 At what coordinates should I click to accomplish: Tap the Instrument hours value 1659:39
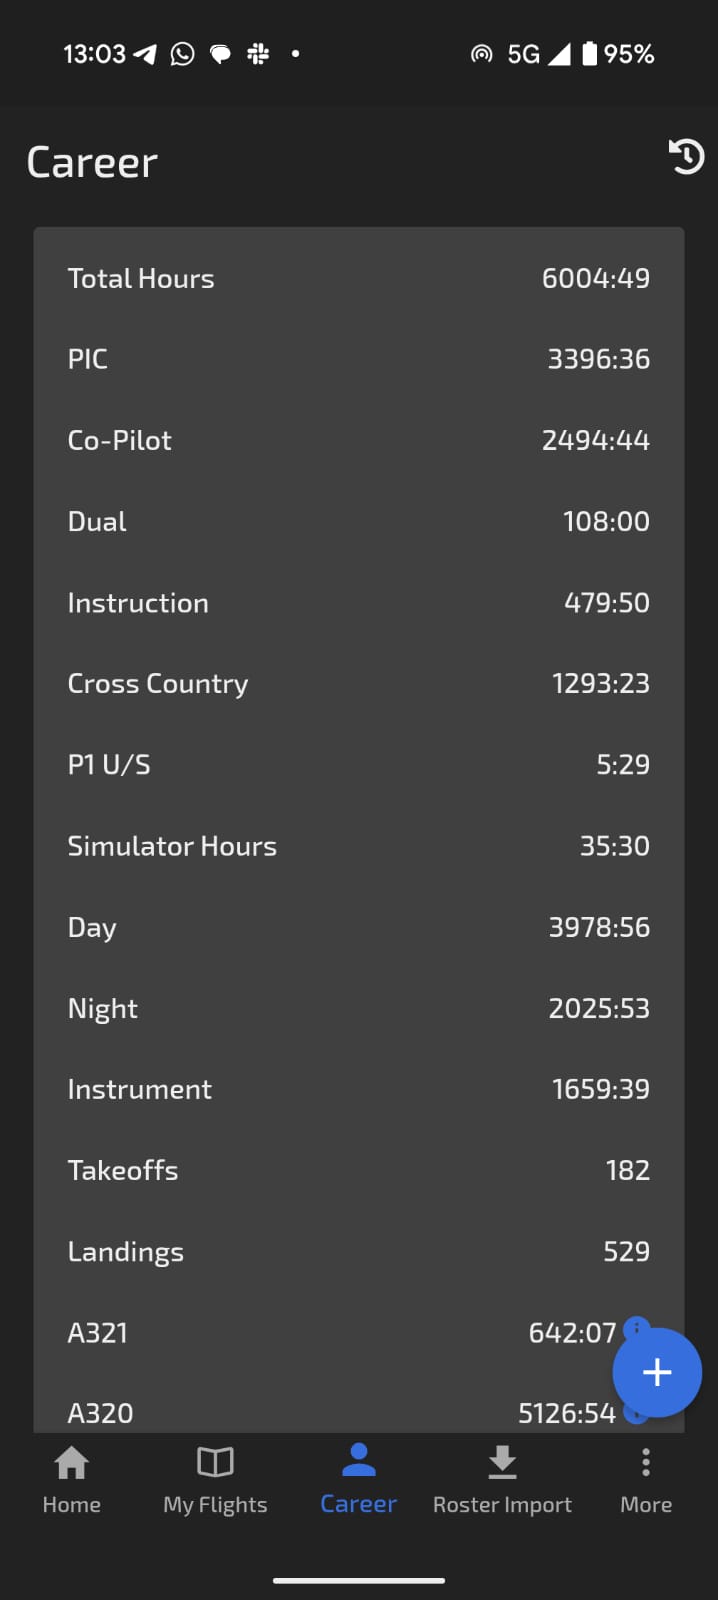pos(600,1089)
